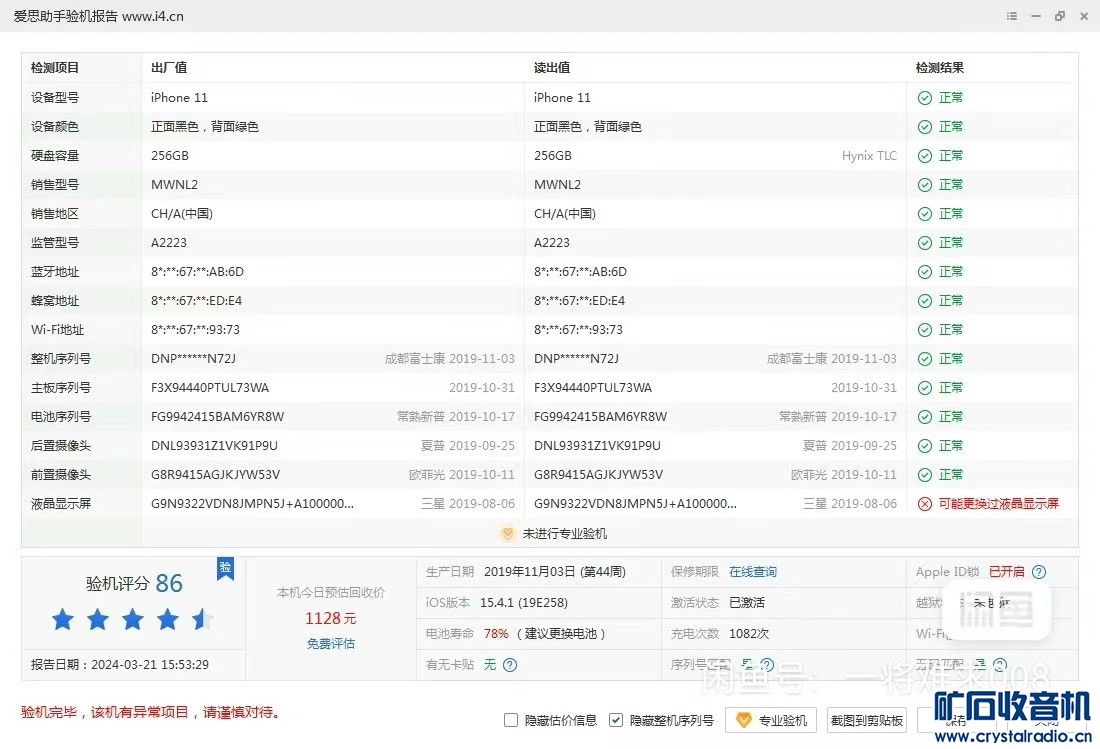The image size is (1100, 749).
Task: Click the green check icon for 整机序列号 row
Action: pos(925,359)
